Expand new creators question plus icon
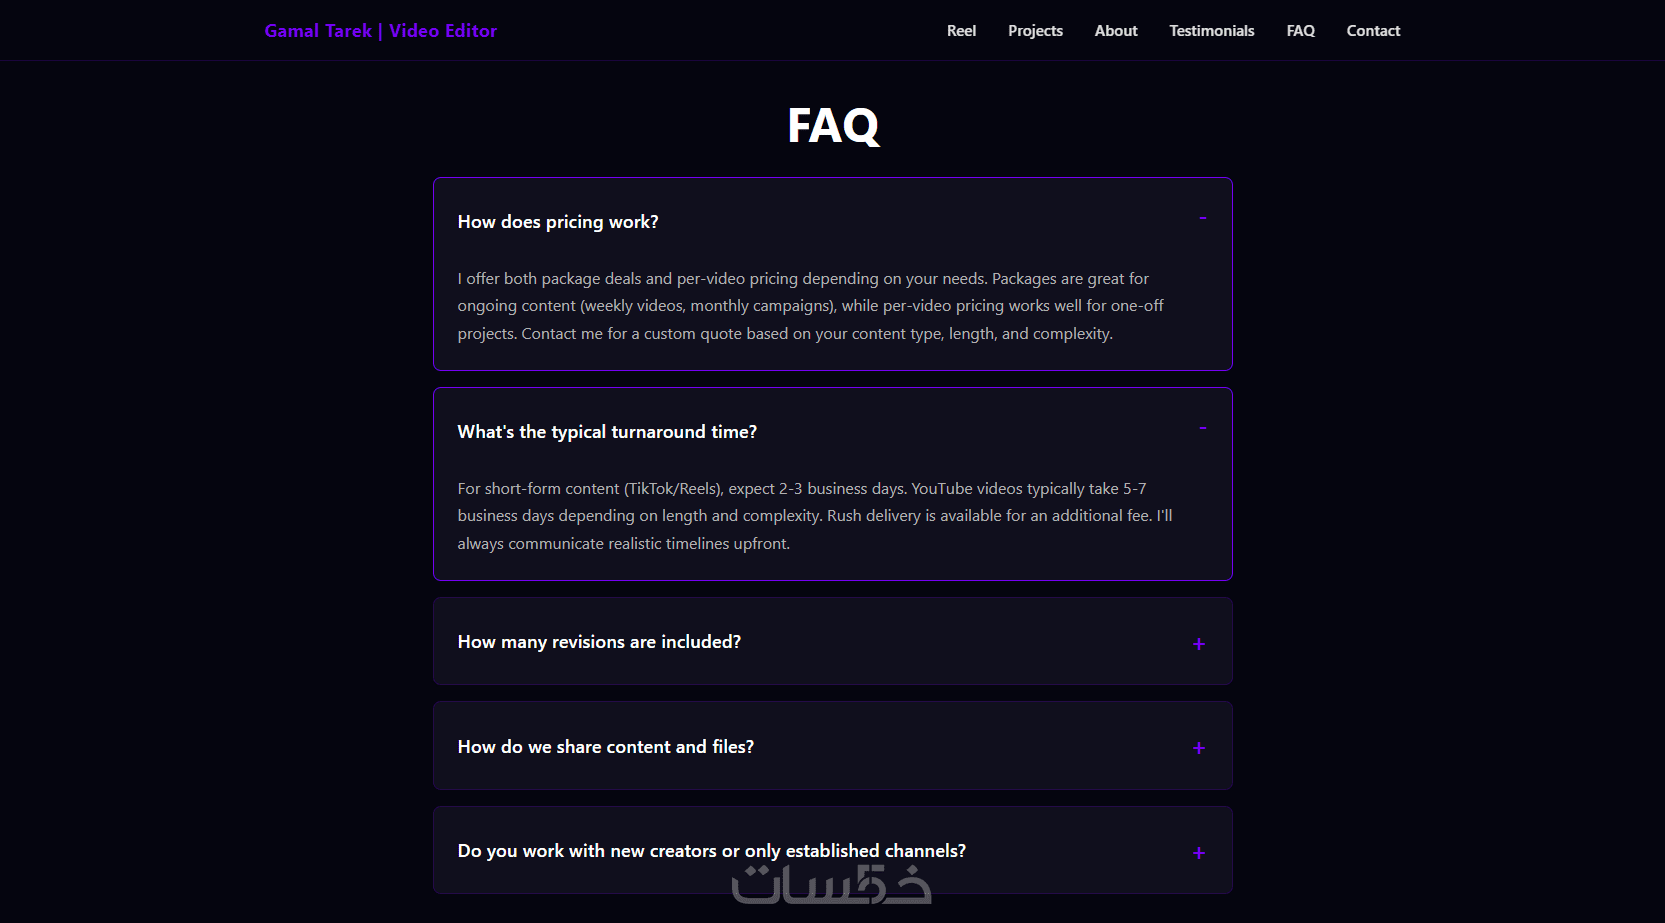Viewport: 1665px width, 923px height. point(1198,853)
